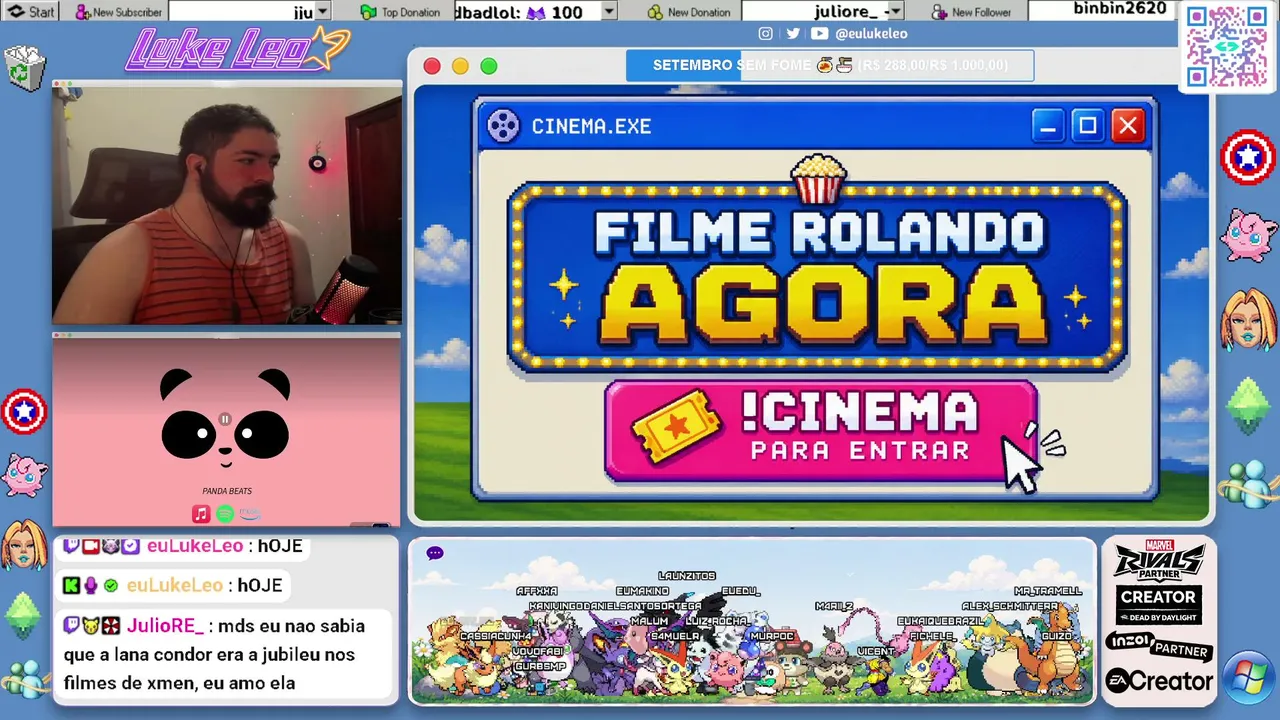Open dropdown arrow next to juliore_
Screen dimensions: 1280x720
[895, 12]
